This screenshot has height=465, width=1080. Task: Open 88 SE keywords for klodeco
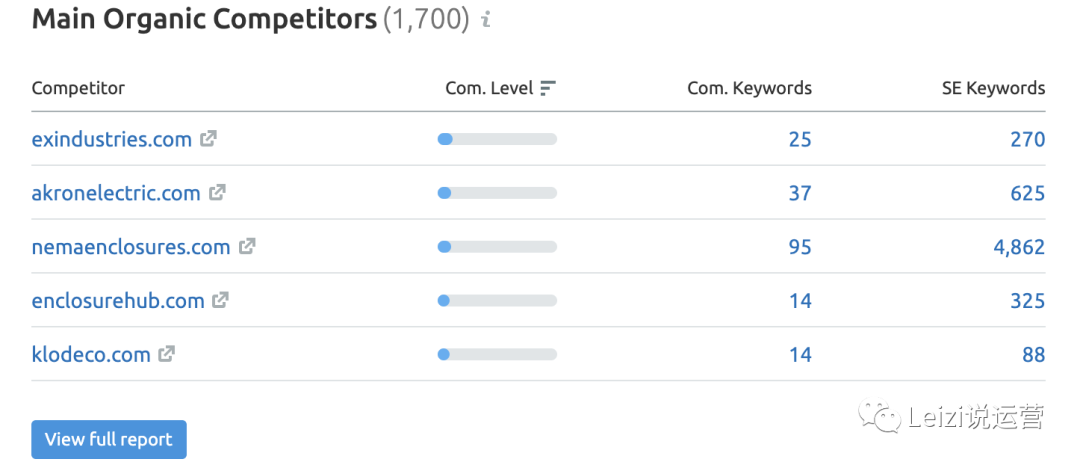(x=1034, y=354)
